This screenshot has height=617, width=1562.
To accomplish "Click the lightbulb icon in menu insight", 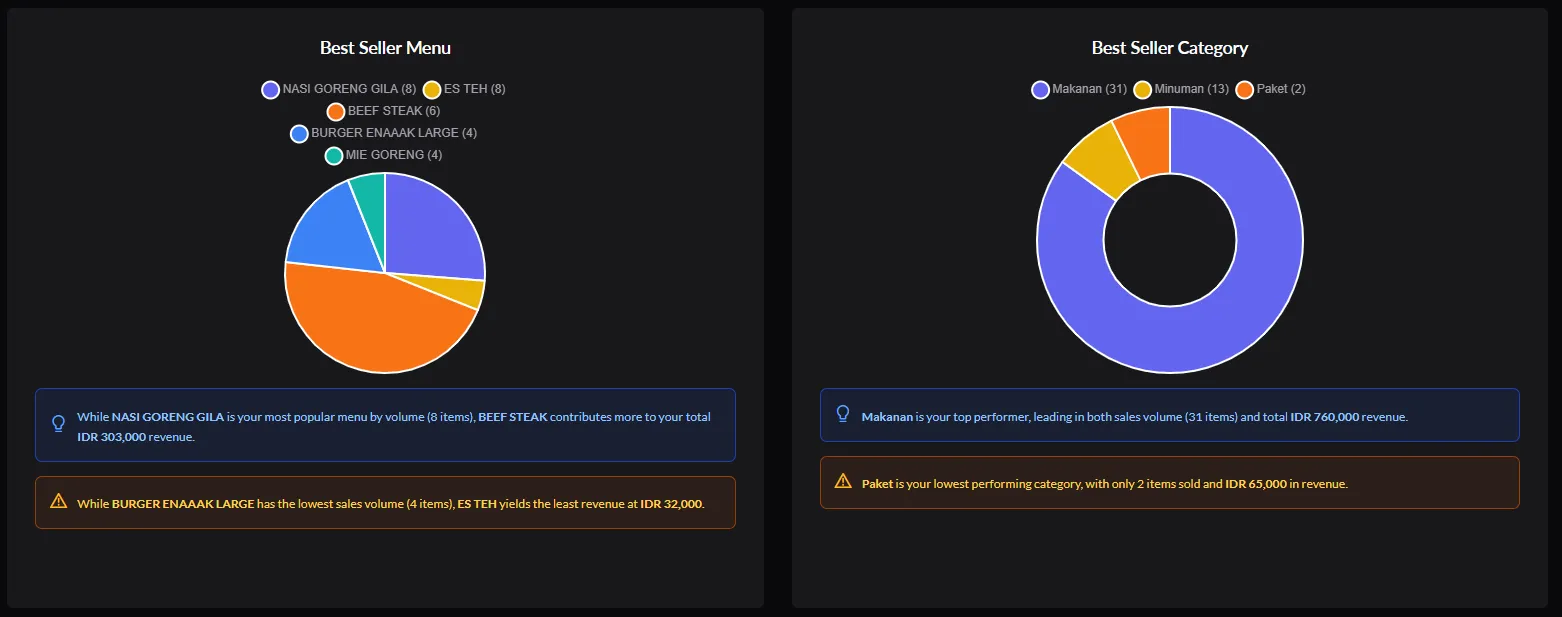I will (58, 424).
